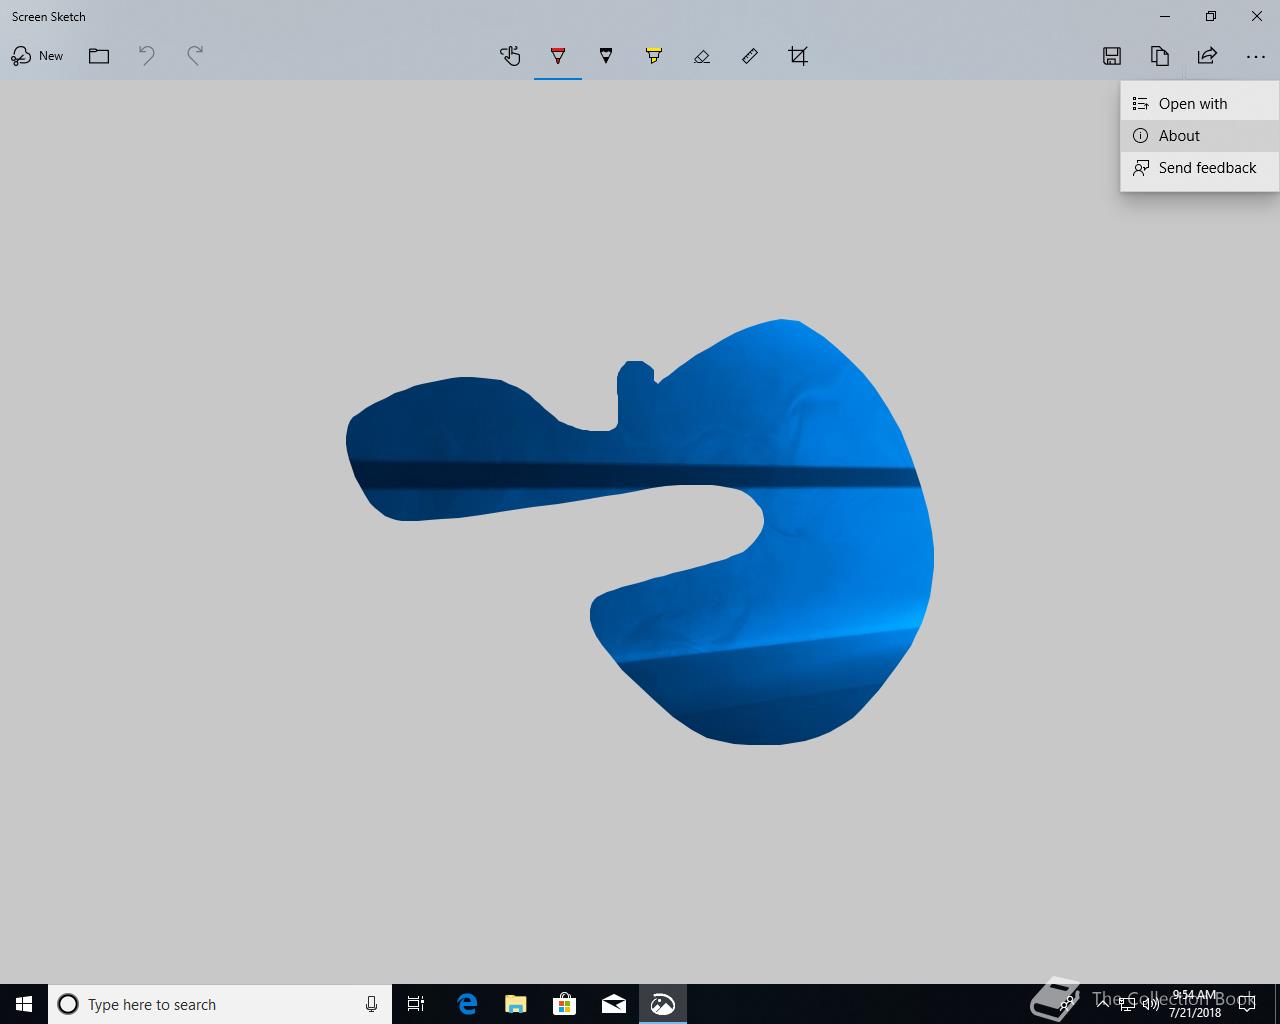Toggle the ruler tool
The image size is (1280, 1024).
point(750,56)
